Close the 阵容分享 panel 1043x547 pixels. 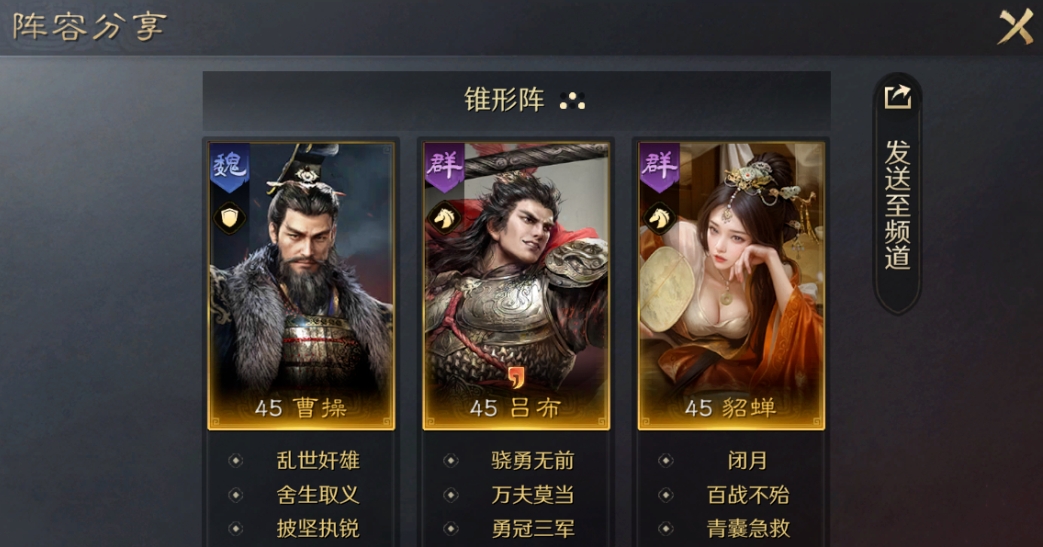coord(1016,27)
